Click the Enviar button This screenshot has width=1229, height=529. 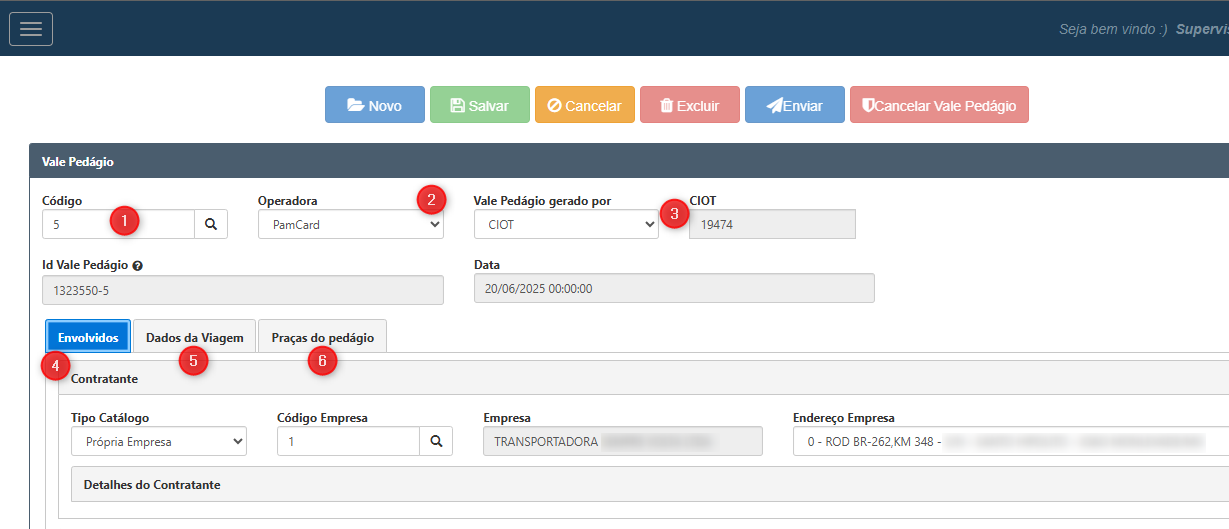point(794,105)
